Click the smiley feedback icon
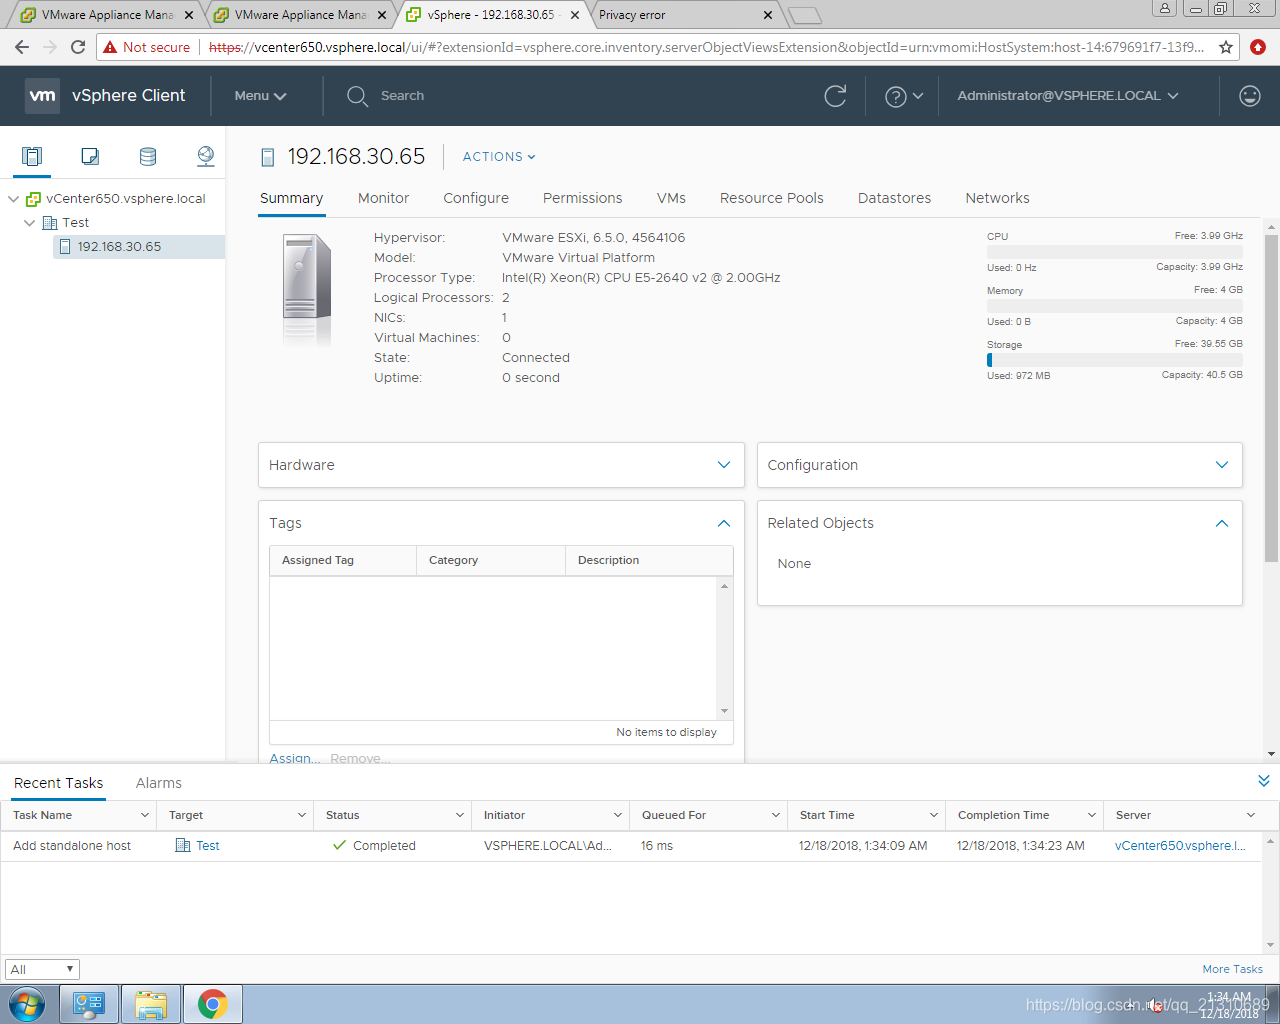This screenshot has width=1280, height=1024. (x=1249, y=96)
